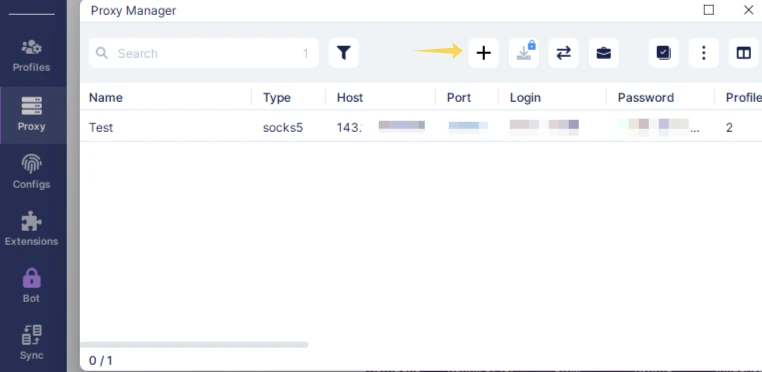Screen dimensions: 762x372
Task: Sort by the Type column header
Action: tap(277, 98)
